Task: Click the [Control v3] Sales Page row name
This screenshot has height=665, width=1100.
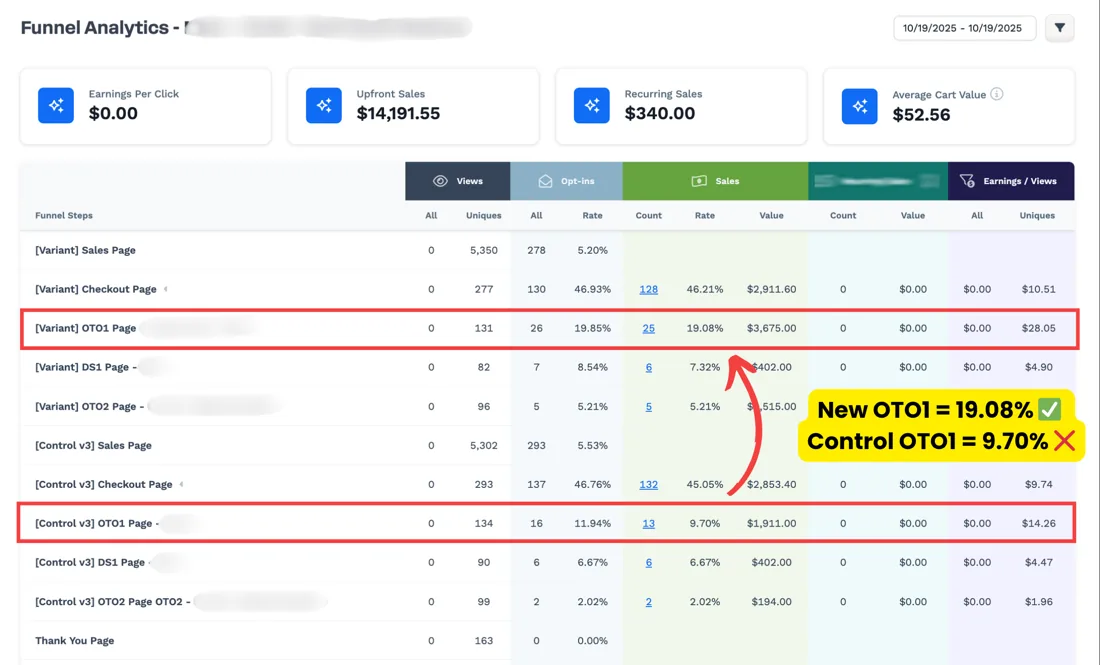Action: (93, 445)
